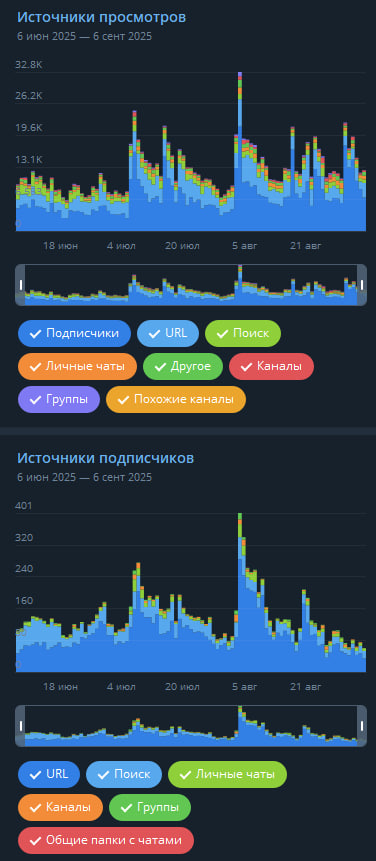Click the 5 авг peak in views chart

point(240,151)
